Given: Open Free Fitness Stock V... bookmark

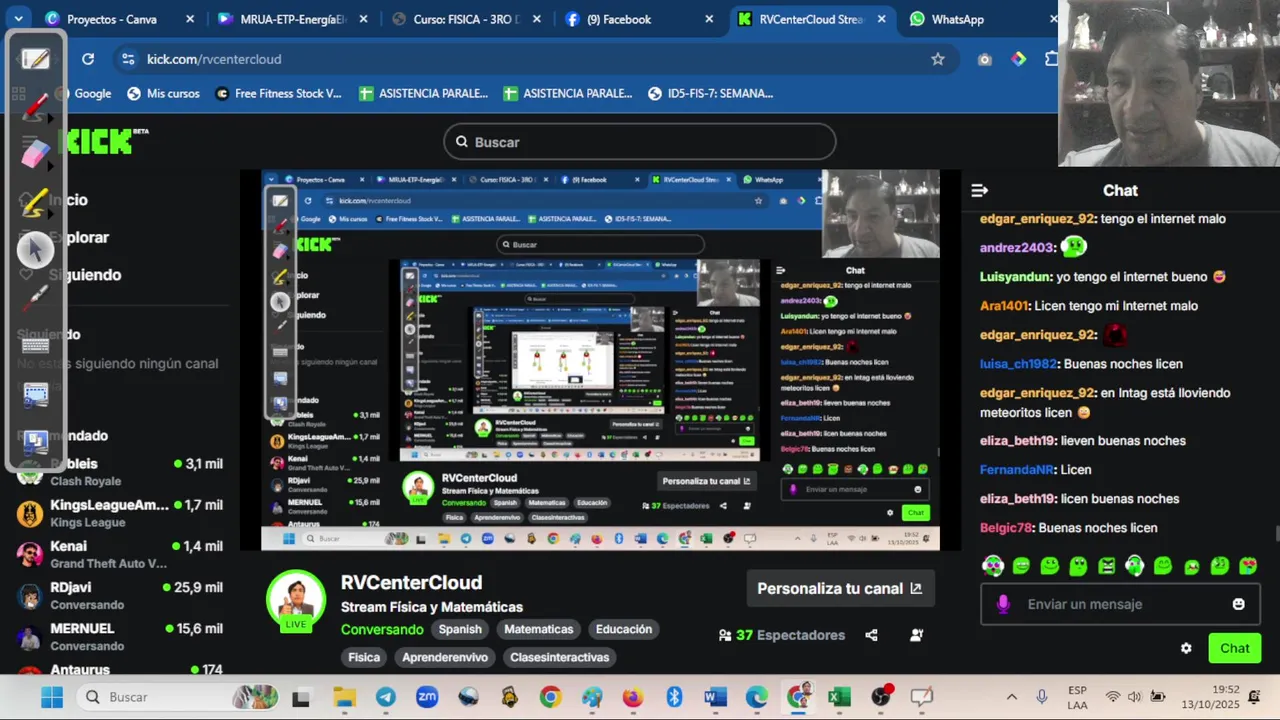Looking at the screenshot, I should 277,93.
